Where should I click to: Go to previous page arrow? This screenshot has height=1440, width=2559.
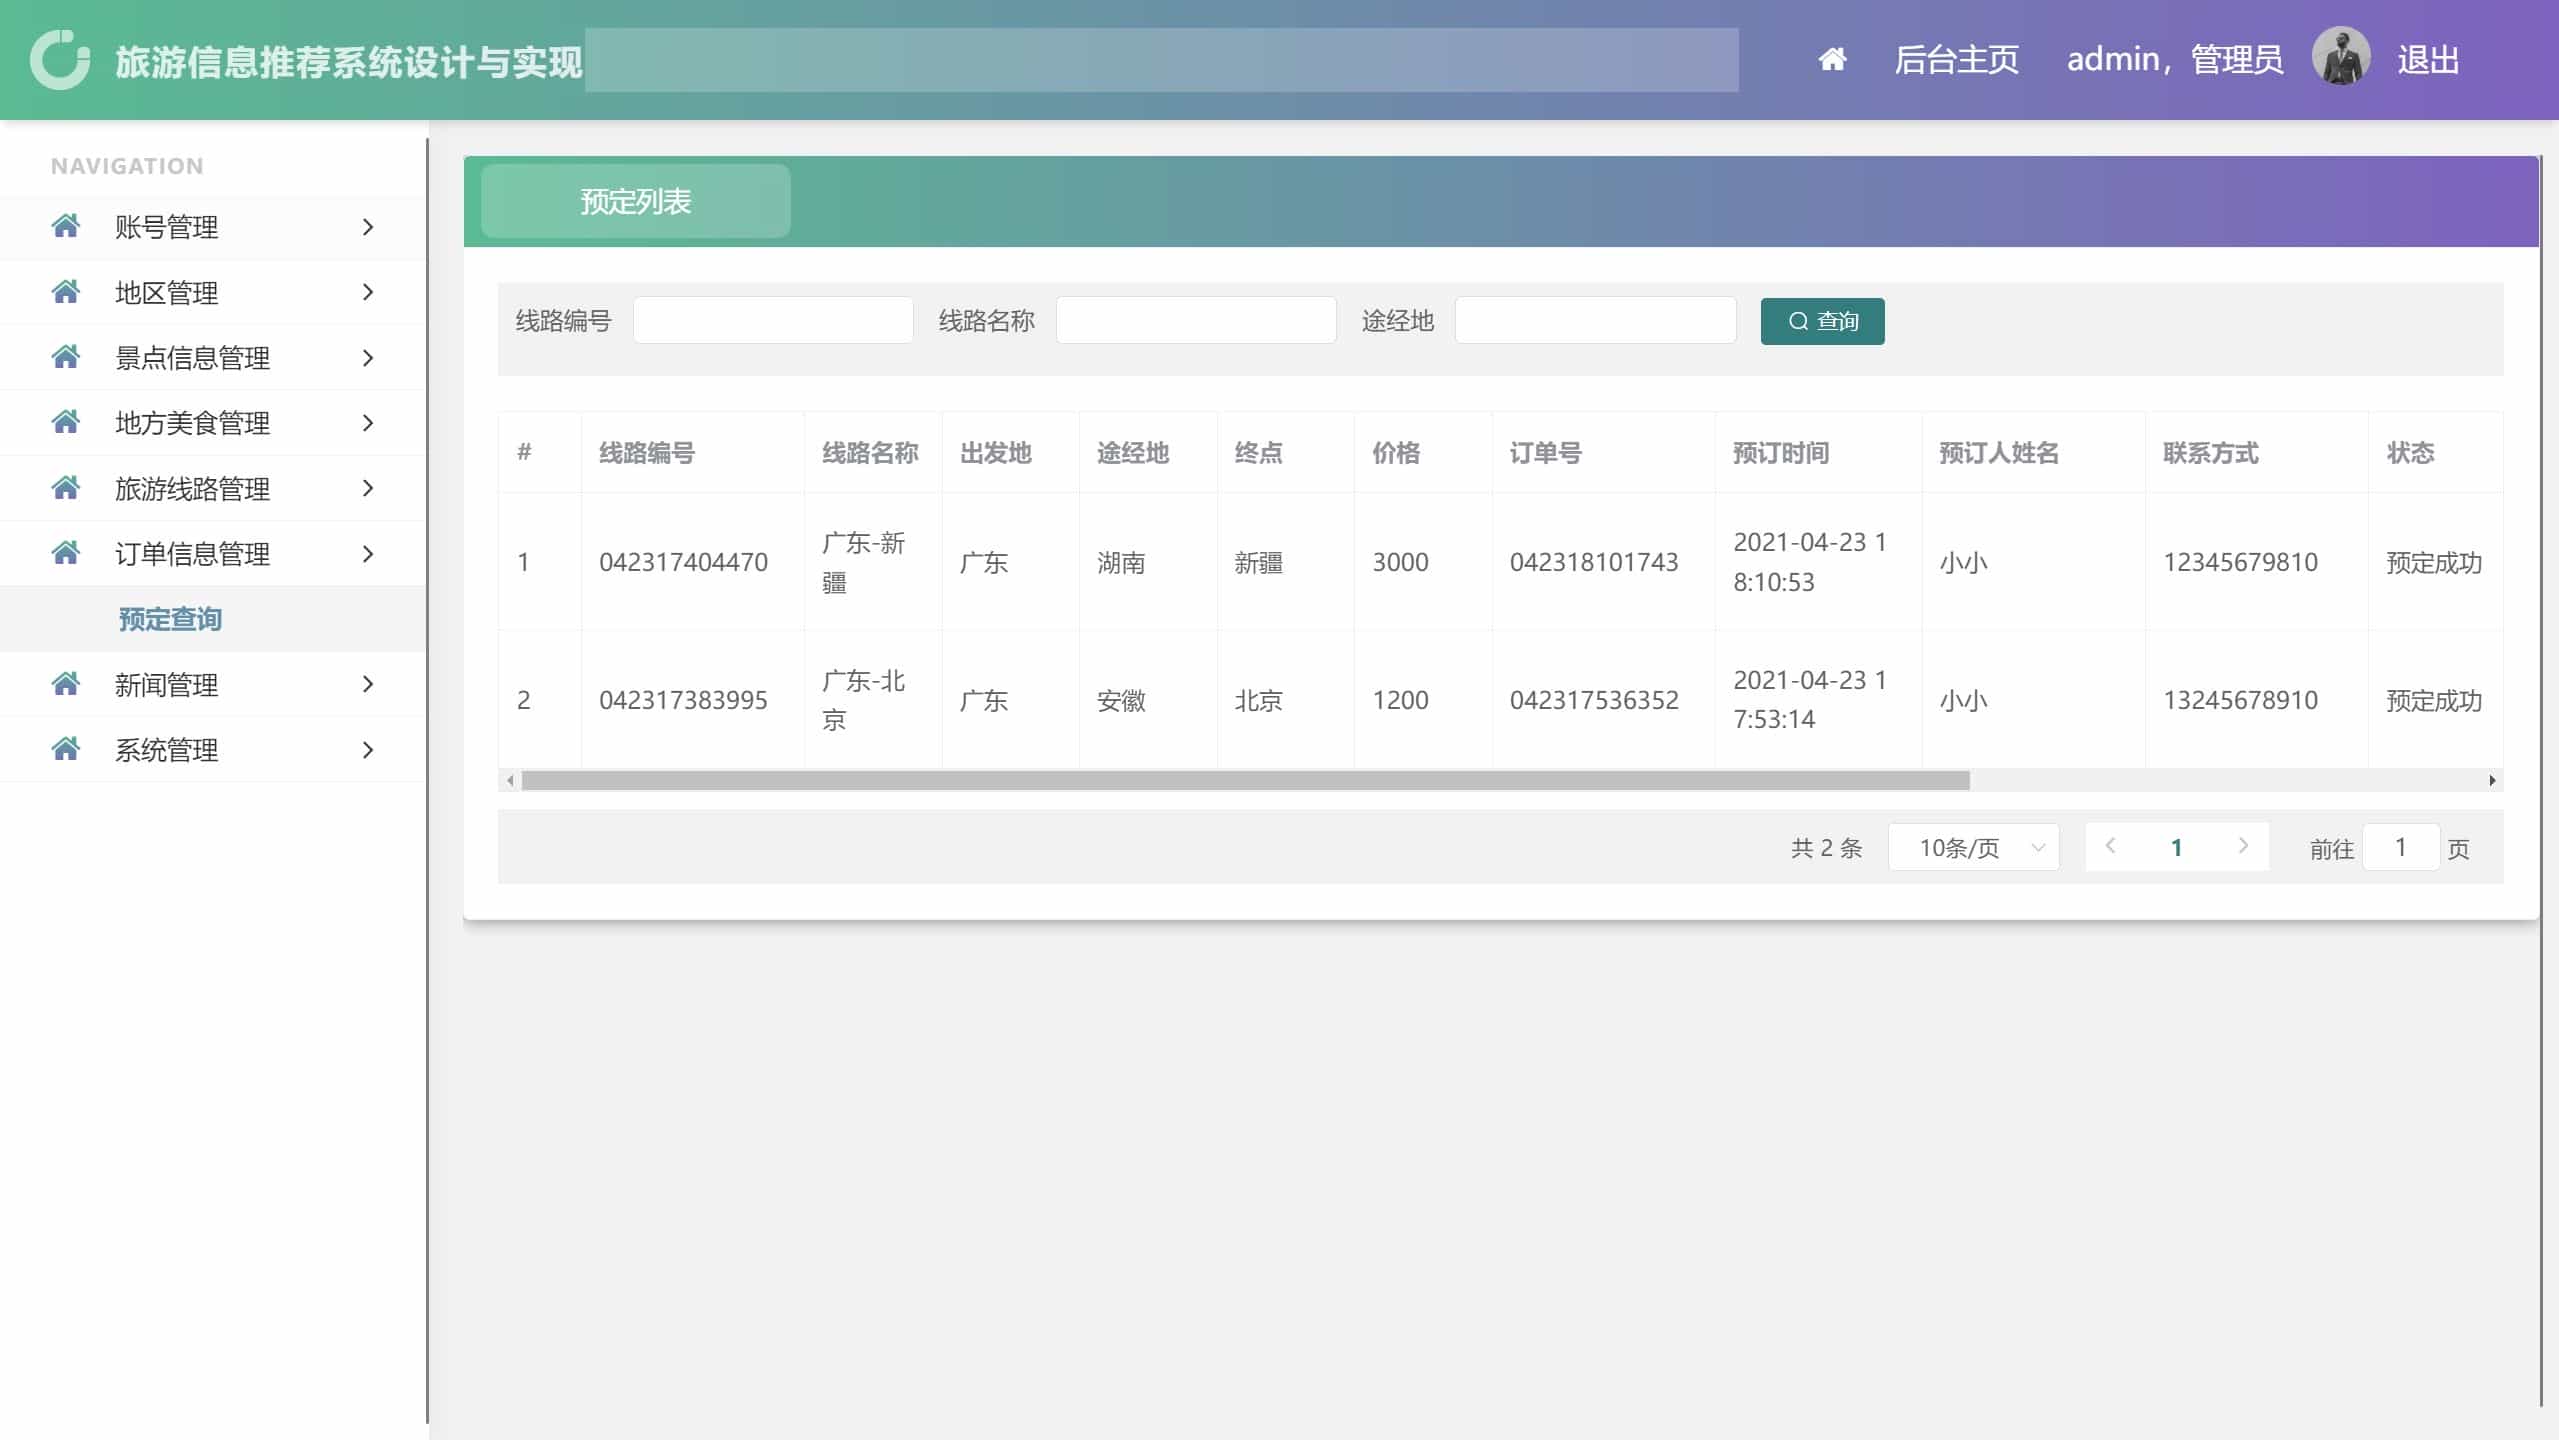point(2110,846)
